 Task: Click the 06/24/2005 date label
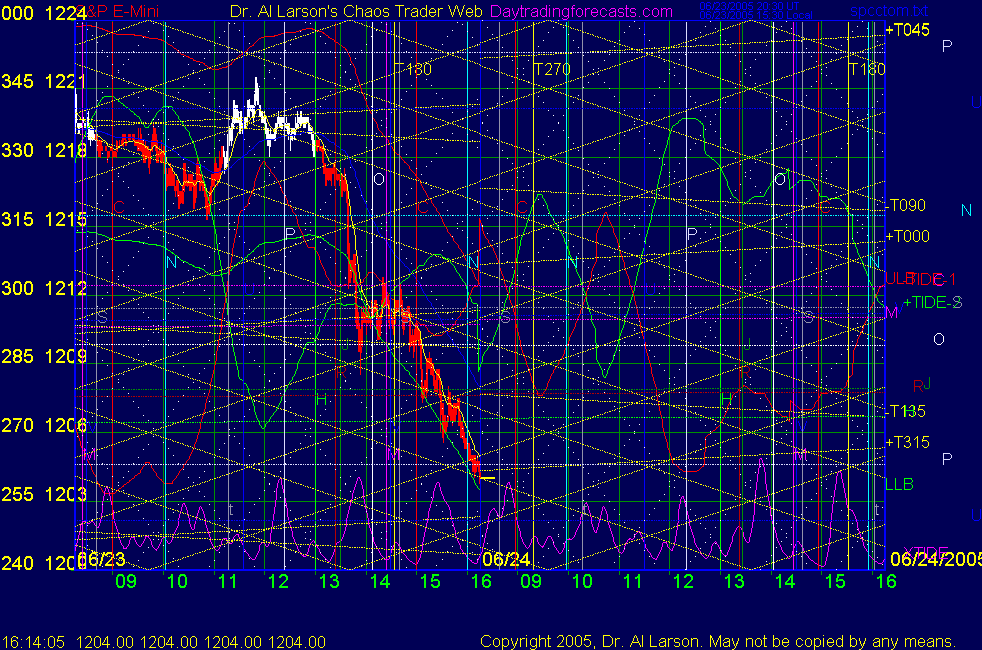936,559
